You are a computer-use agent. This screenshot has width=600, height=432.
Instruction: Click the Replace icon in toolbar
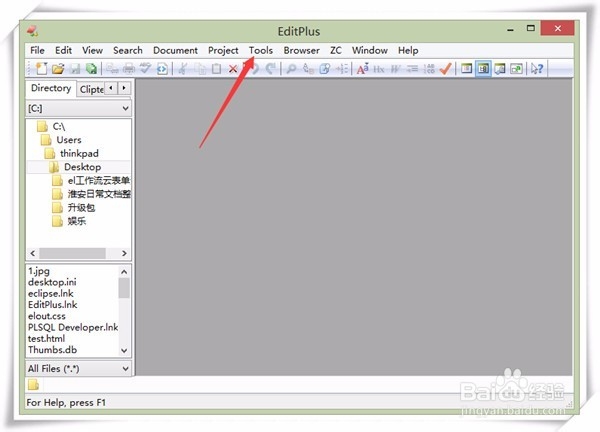308,69
